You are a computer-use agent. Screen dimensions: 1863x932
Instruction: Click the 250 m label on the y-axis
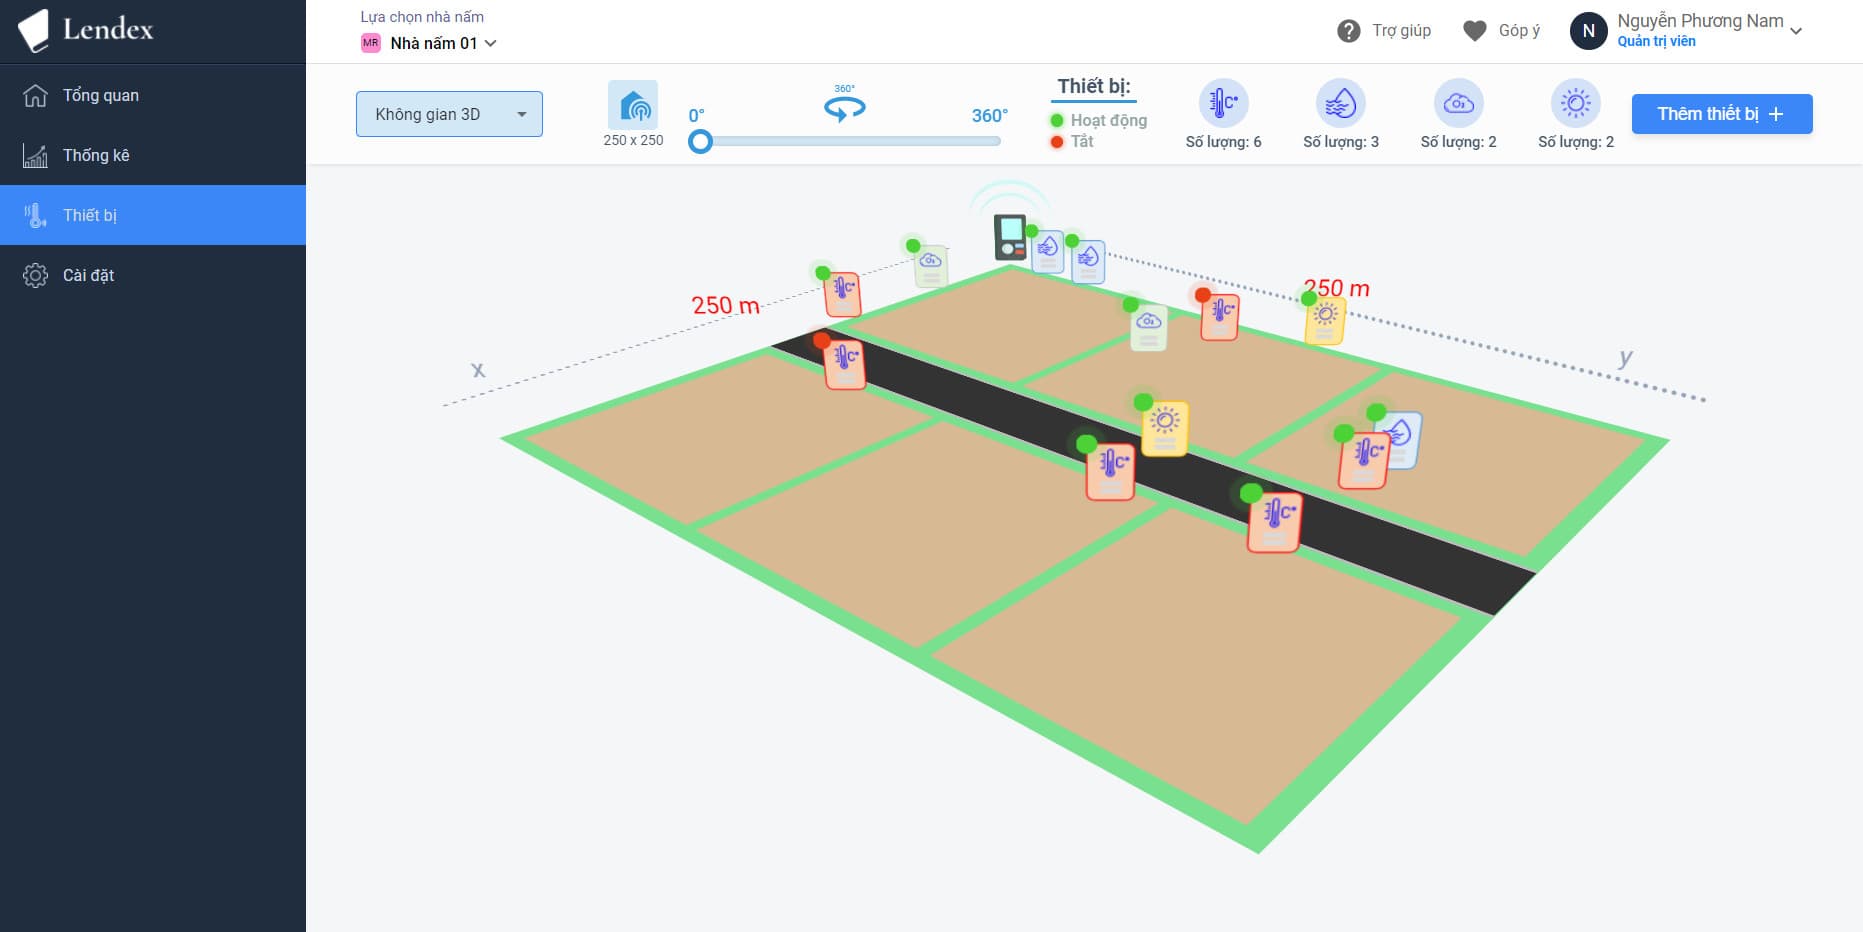[1337, 288]
